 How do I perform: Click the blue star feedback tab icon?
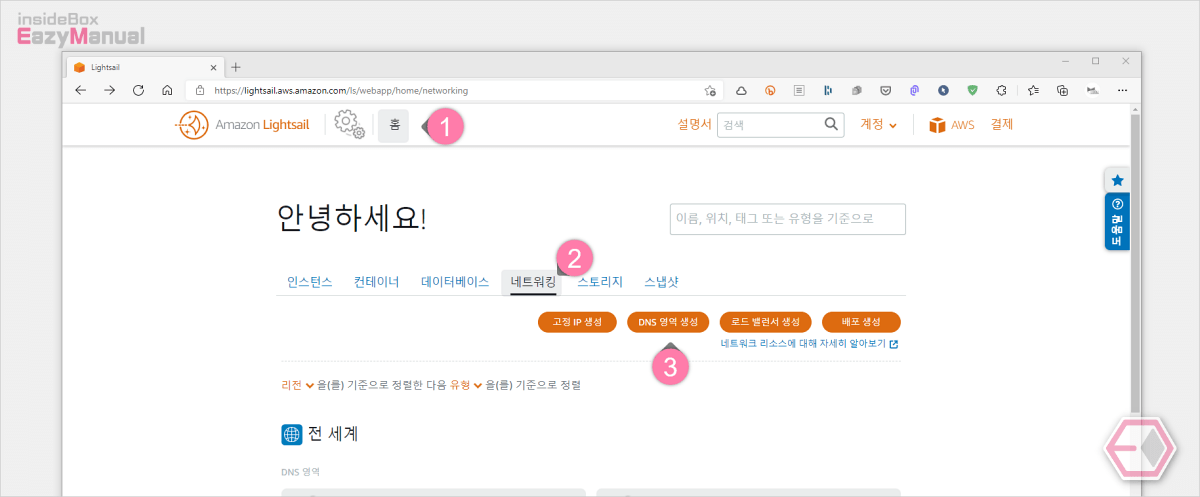[x=1117, y=181]
